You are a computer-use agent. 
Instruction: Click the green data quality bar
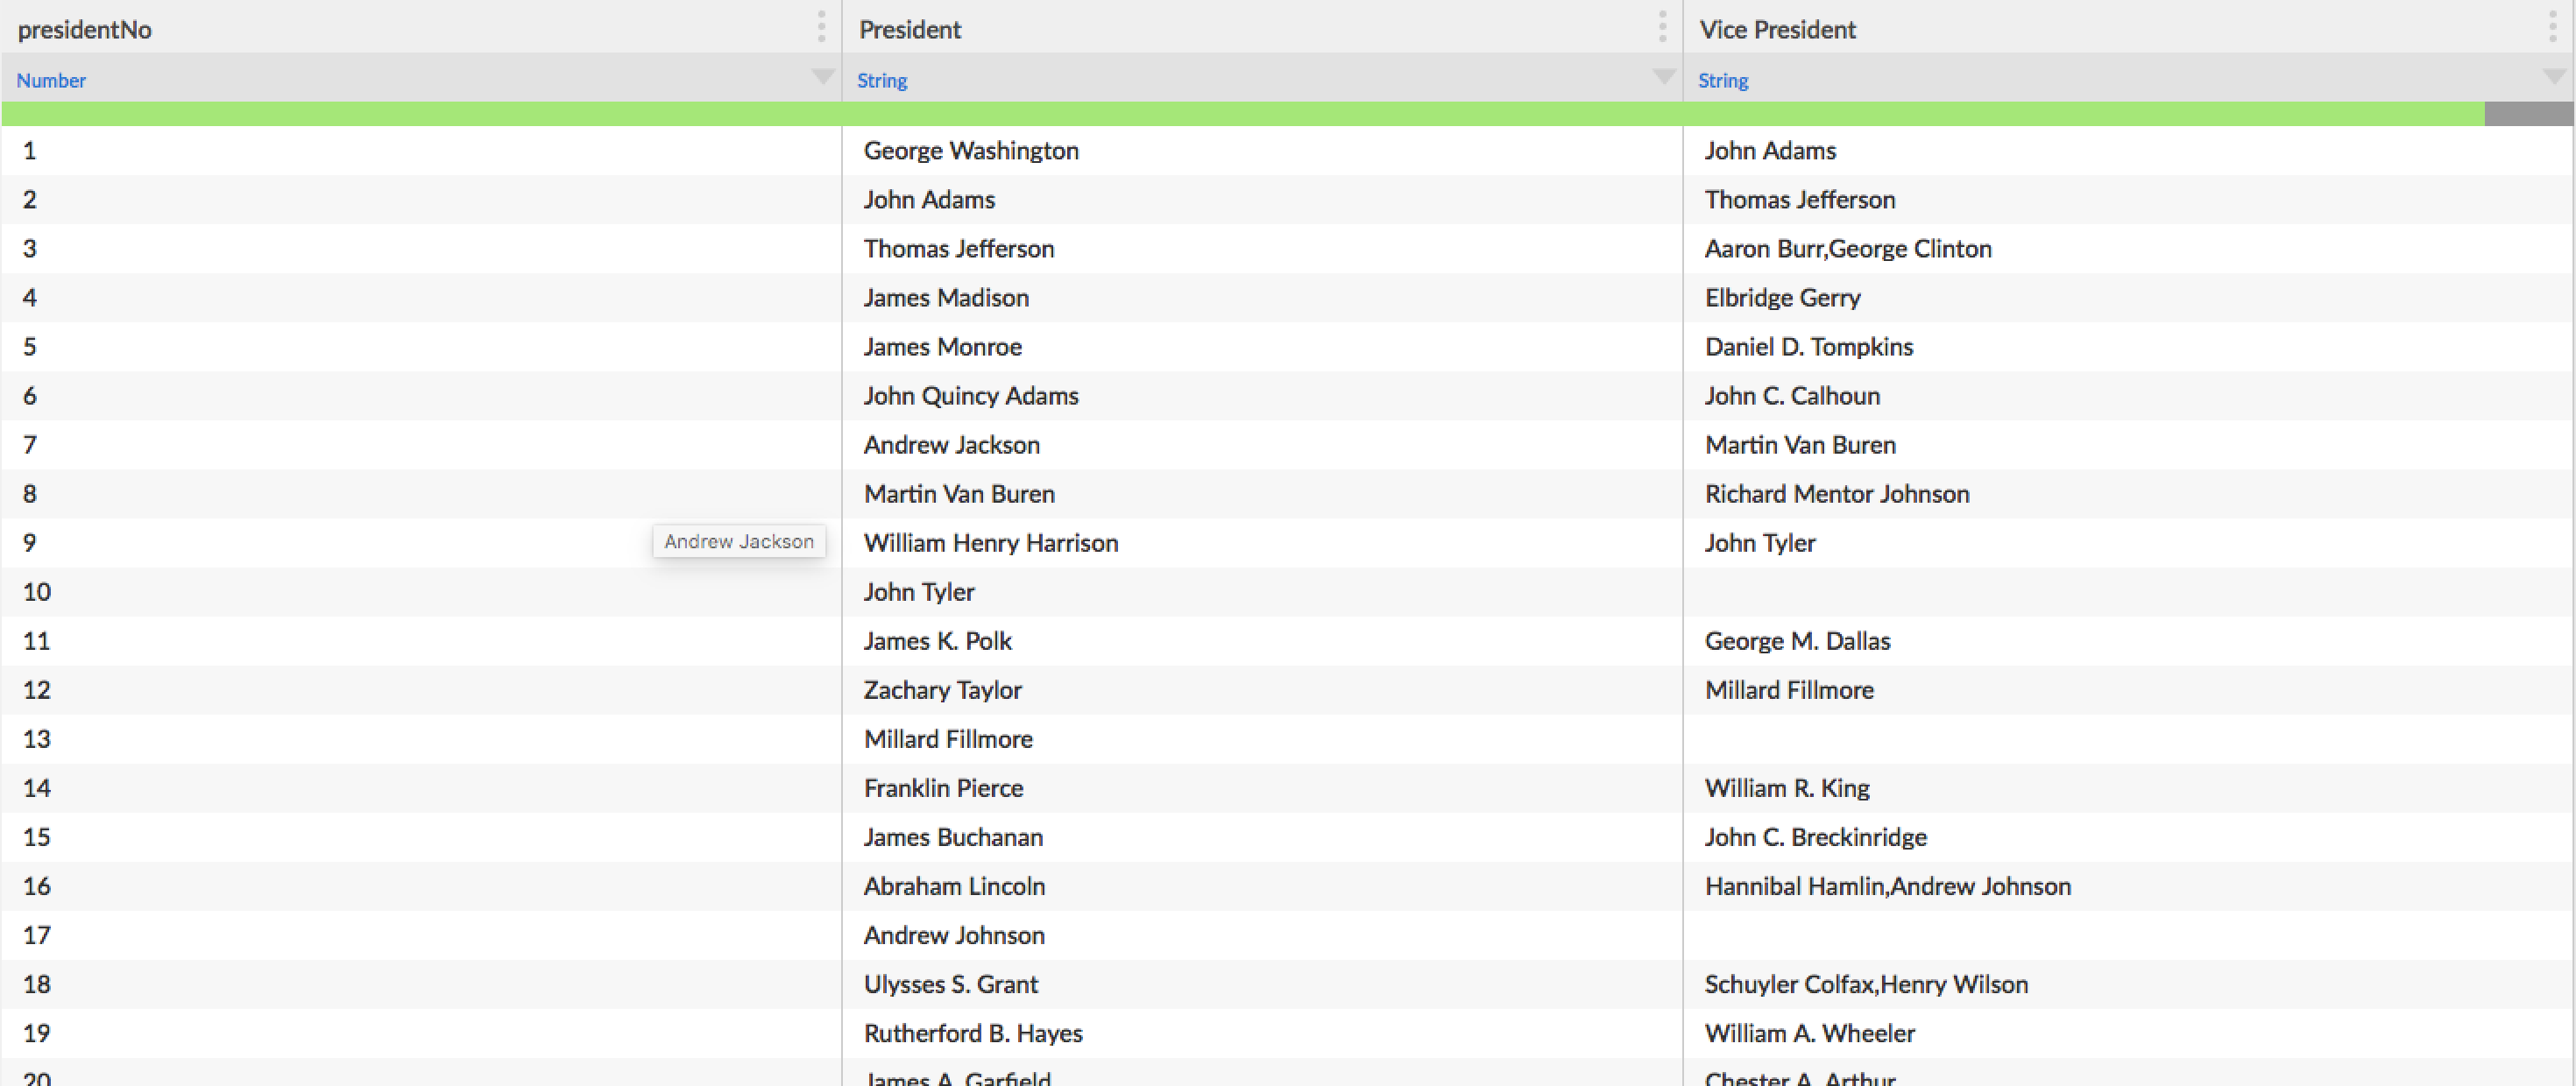pyautogui.click(x=1240, y=114)
